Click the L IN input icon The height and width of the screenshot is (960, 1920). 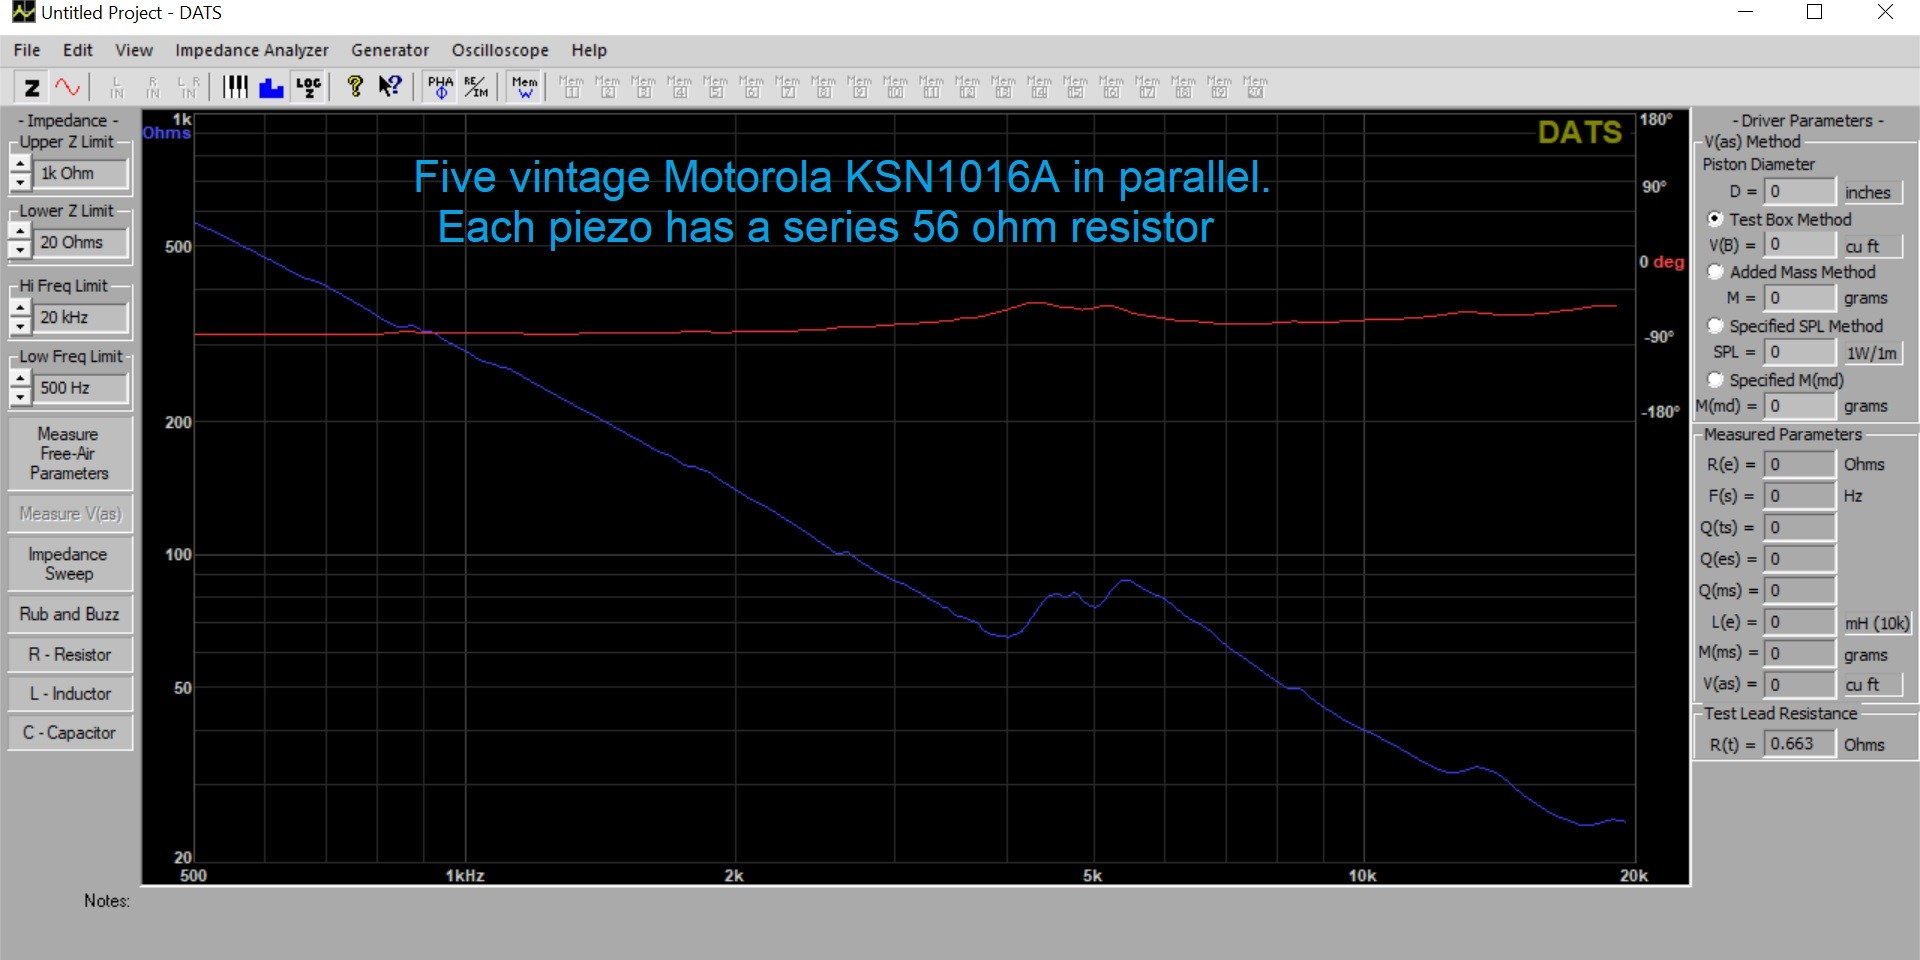(x=117, y=87)
